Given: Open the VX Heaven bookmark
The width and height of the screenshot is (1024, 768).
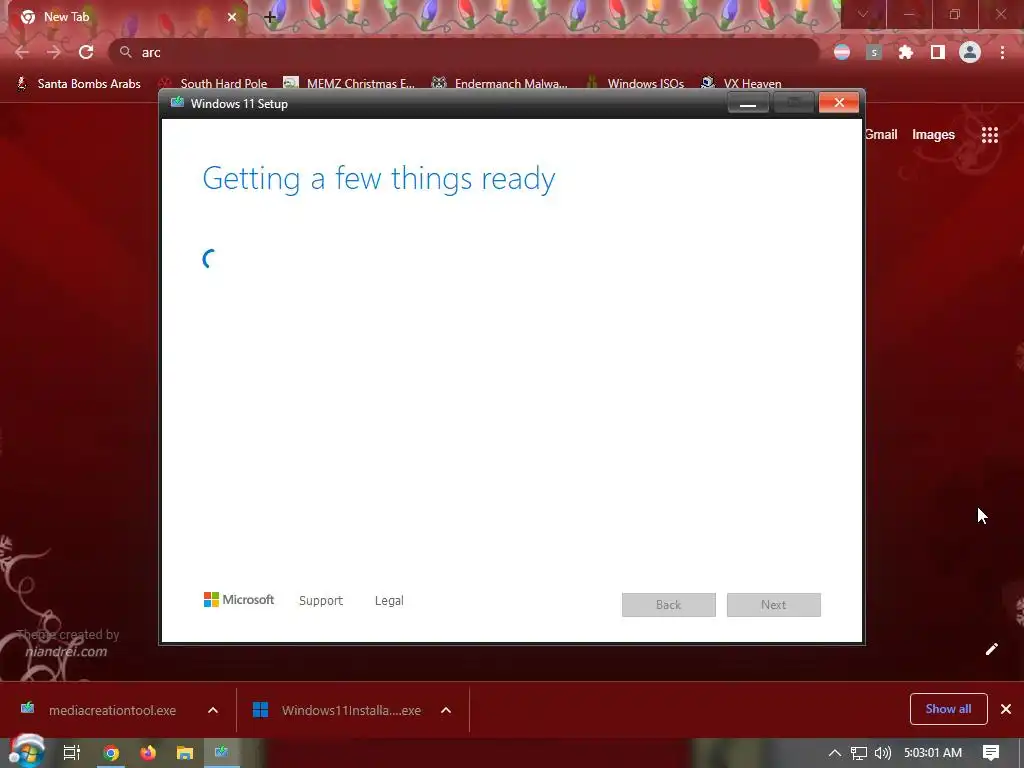Looking at the screenshot, I should [741, 84].
